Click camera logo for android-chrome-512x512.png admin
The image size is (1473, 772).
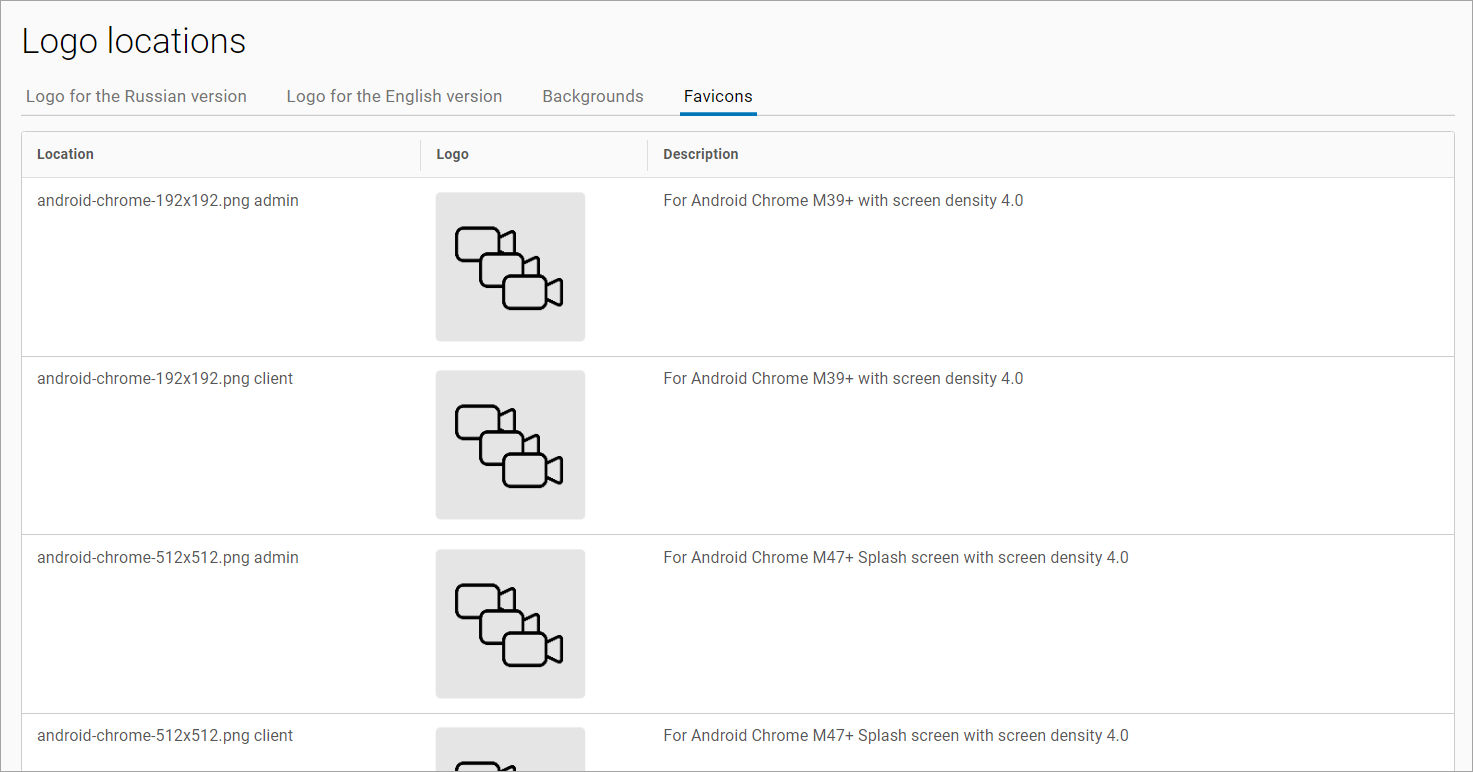coord(510,623)
